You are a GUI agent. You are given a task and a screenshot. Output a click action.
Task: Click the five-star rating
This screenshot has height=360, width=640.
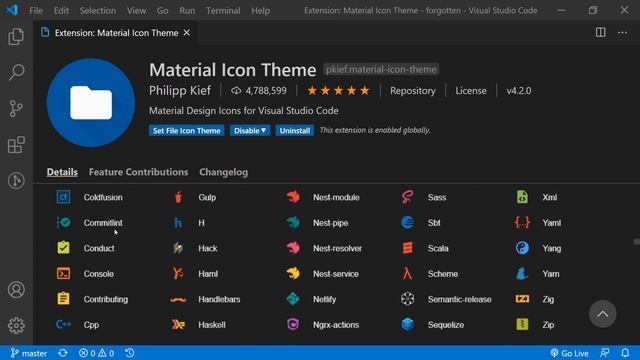click(338, 91)
